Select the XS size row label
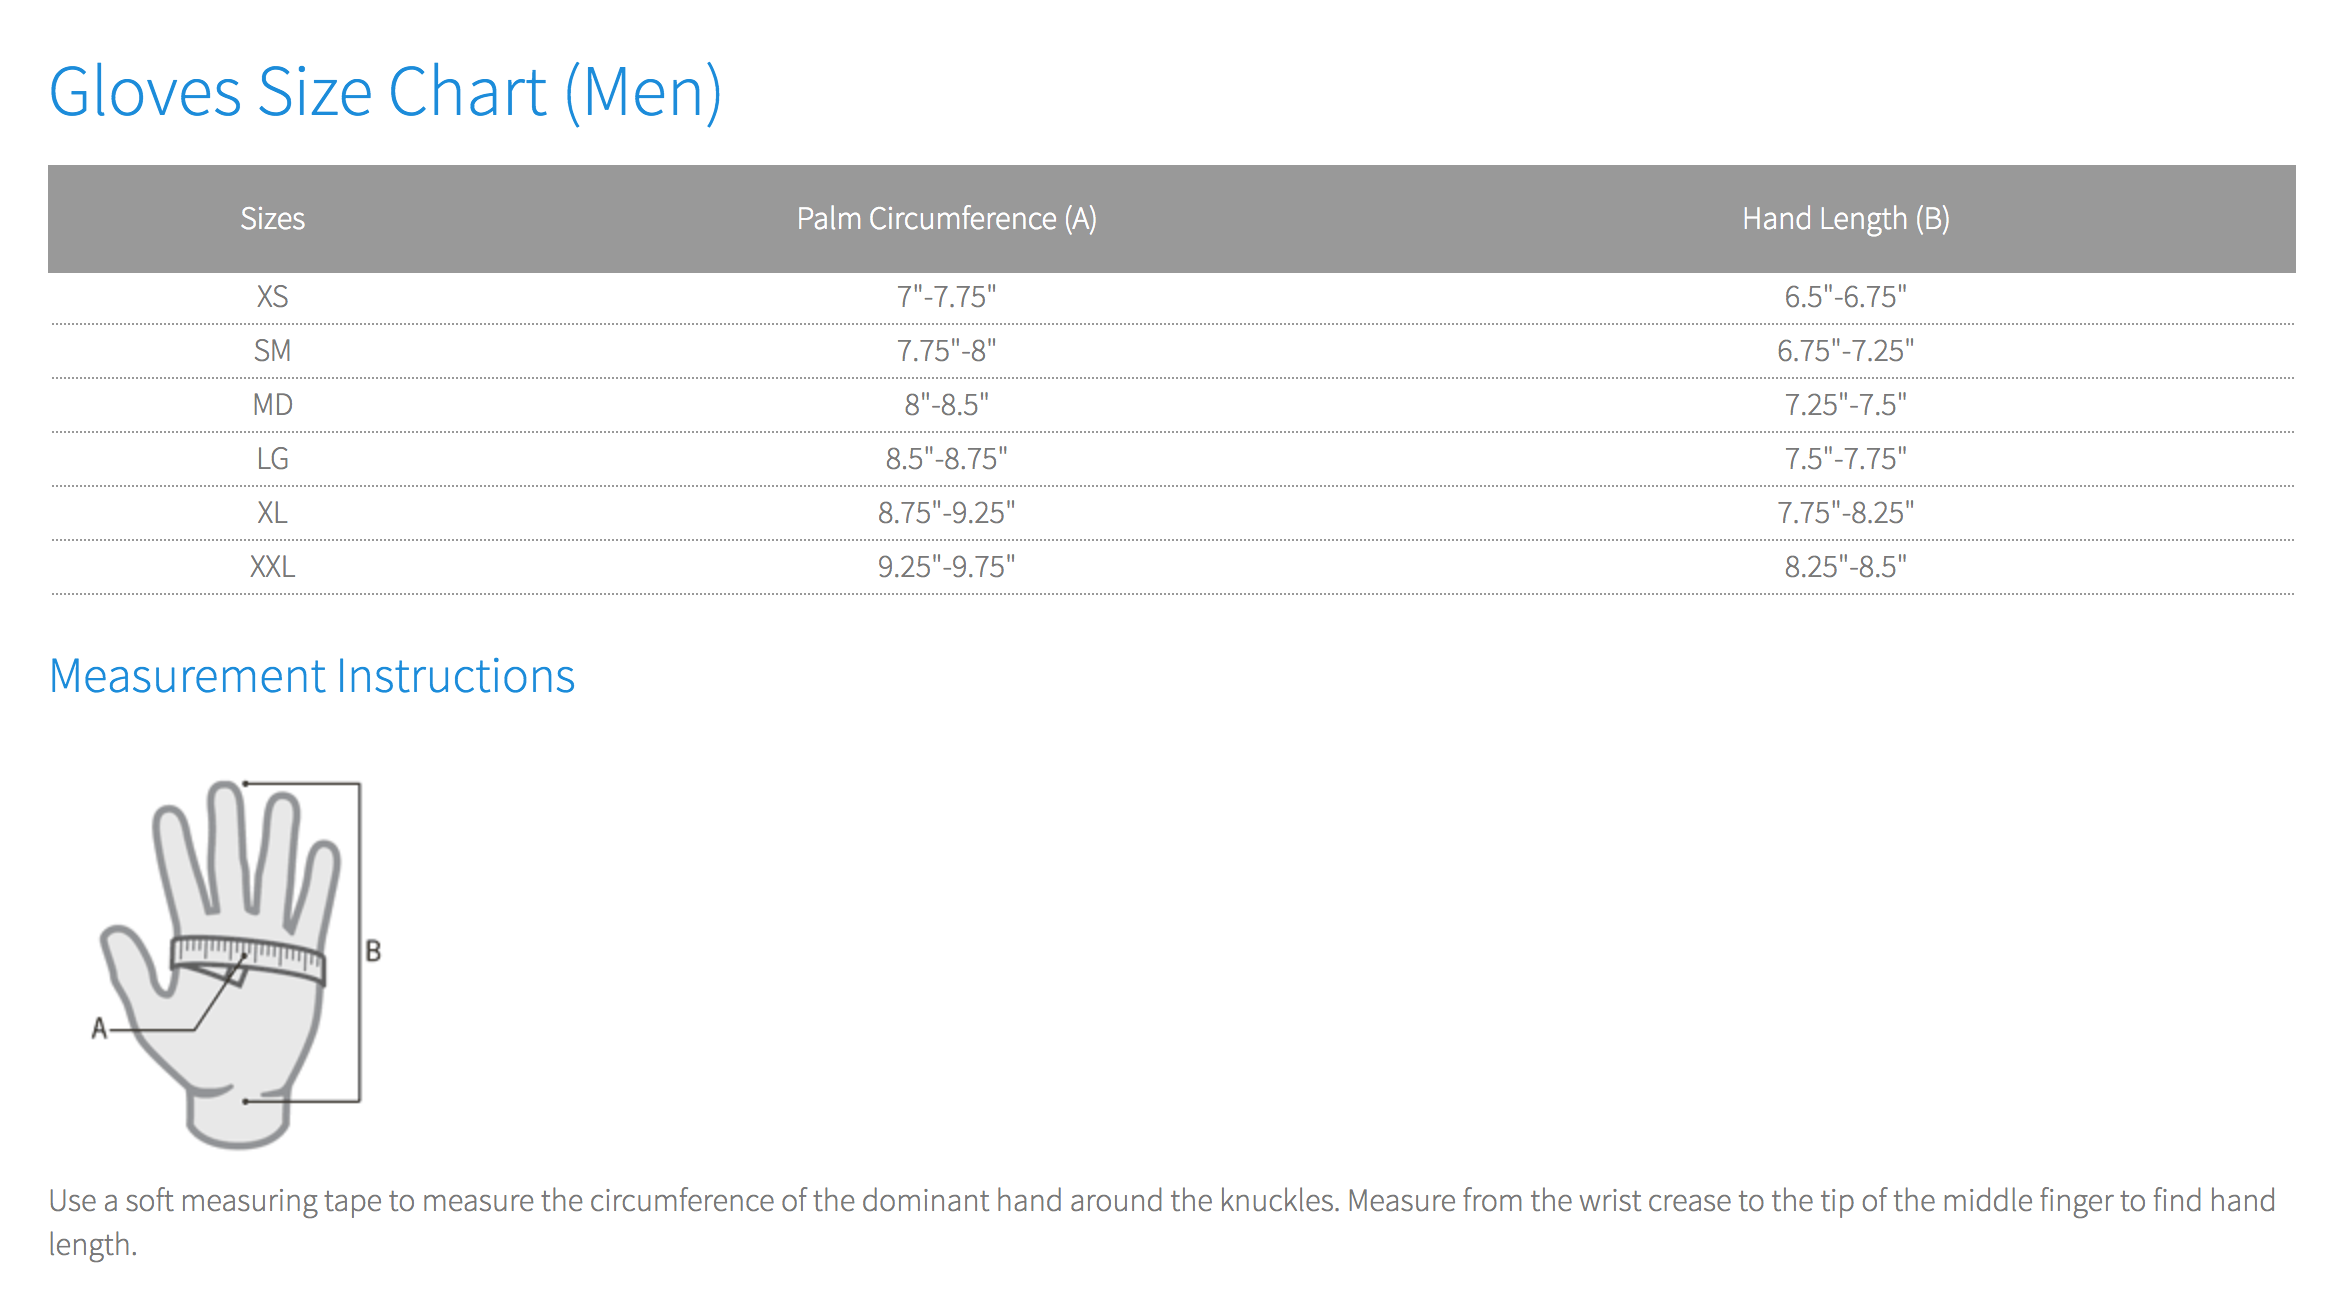 [x=272, y=297]
